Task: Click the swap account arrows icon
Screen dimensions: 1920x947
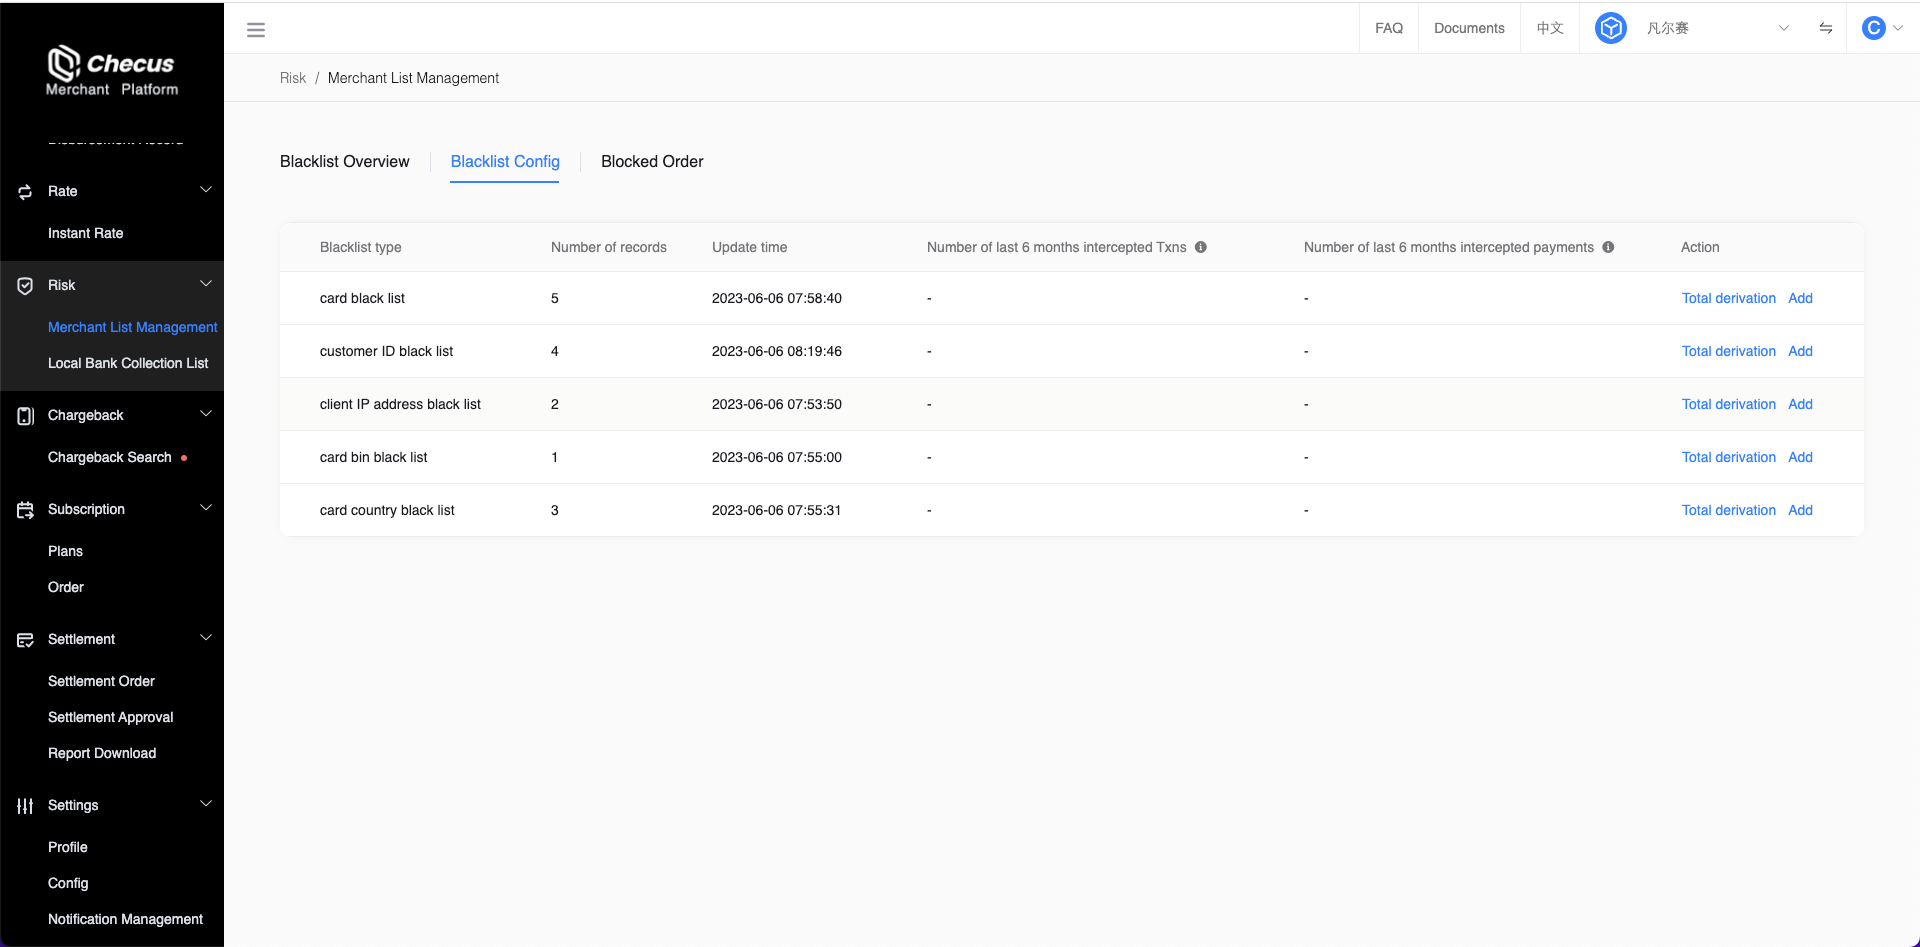Action: (x=1825, y=28)
